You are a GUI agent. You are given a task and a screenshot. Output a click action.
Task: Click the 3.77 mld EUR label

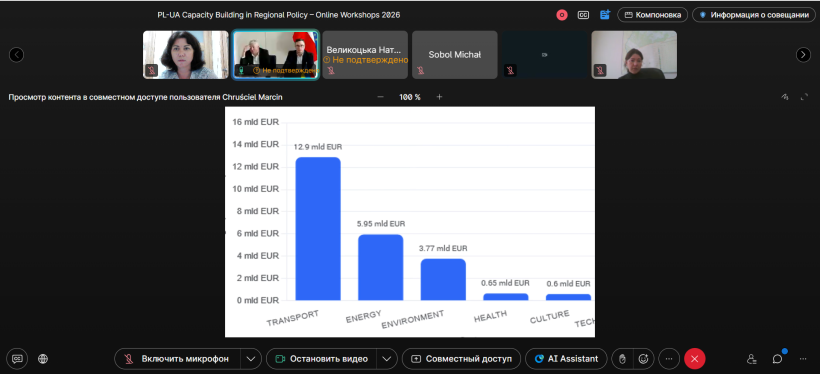[443, 248]
